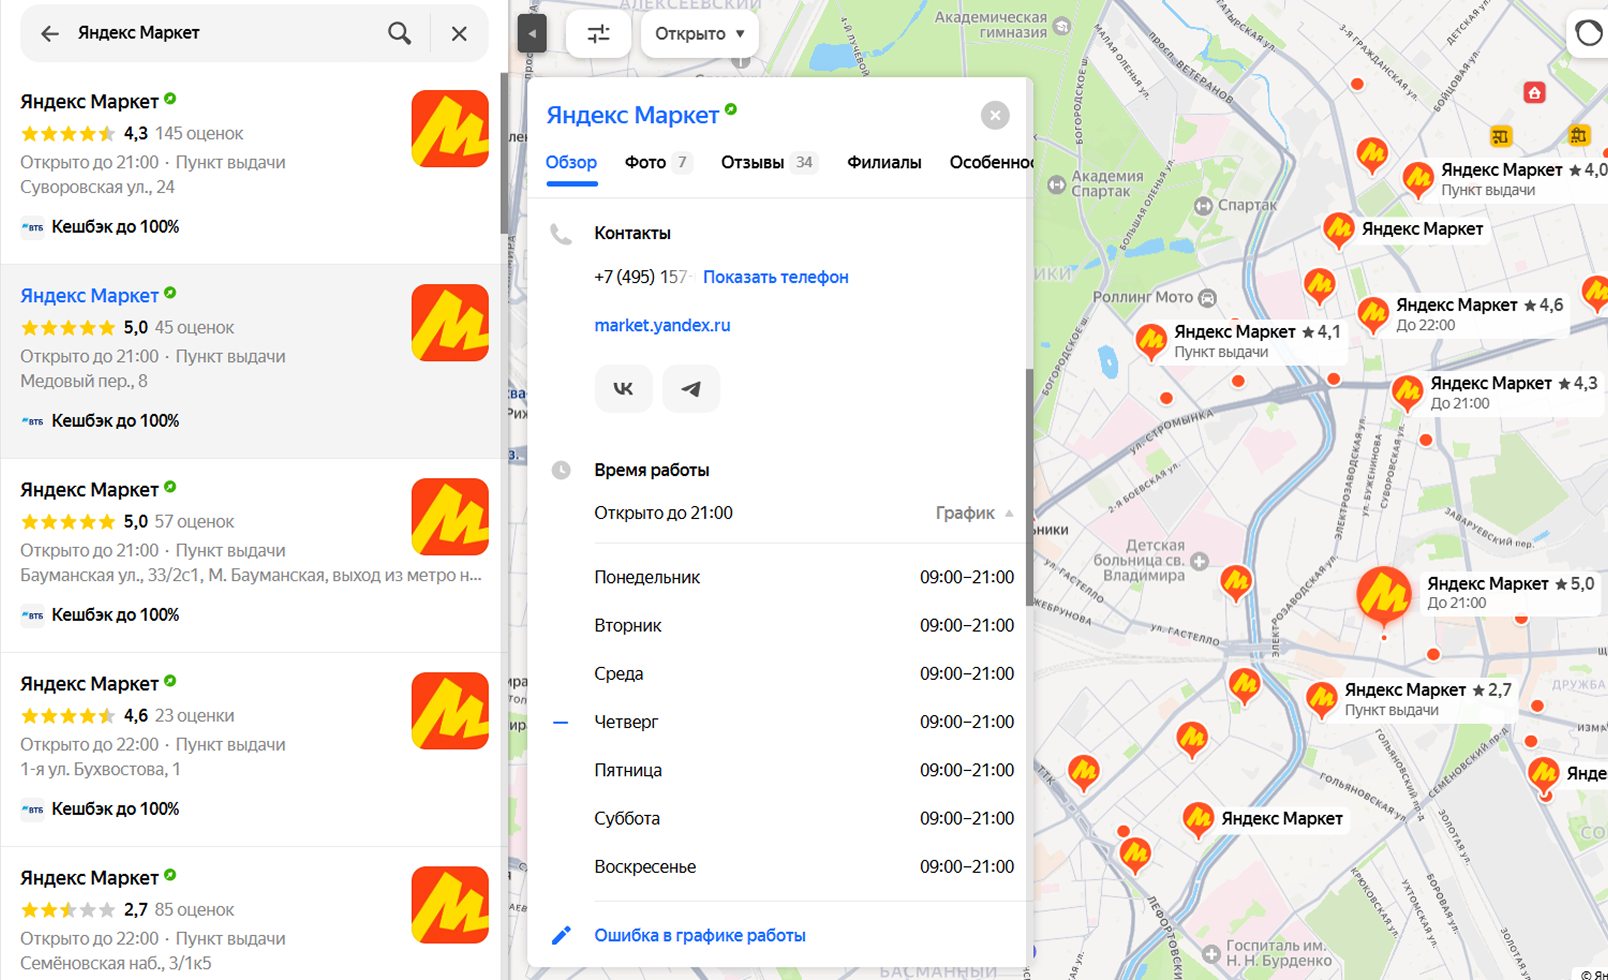1608x980 pixels.
Task: Click the red home icon on the map
Action: tap(1534, 93)
